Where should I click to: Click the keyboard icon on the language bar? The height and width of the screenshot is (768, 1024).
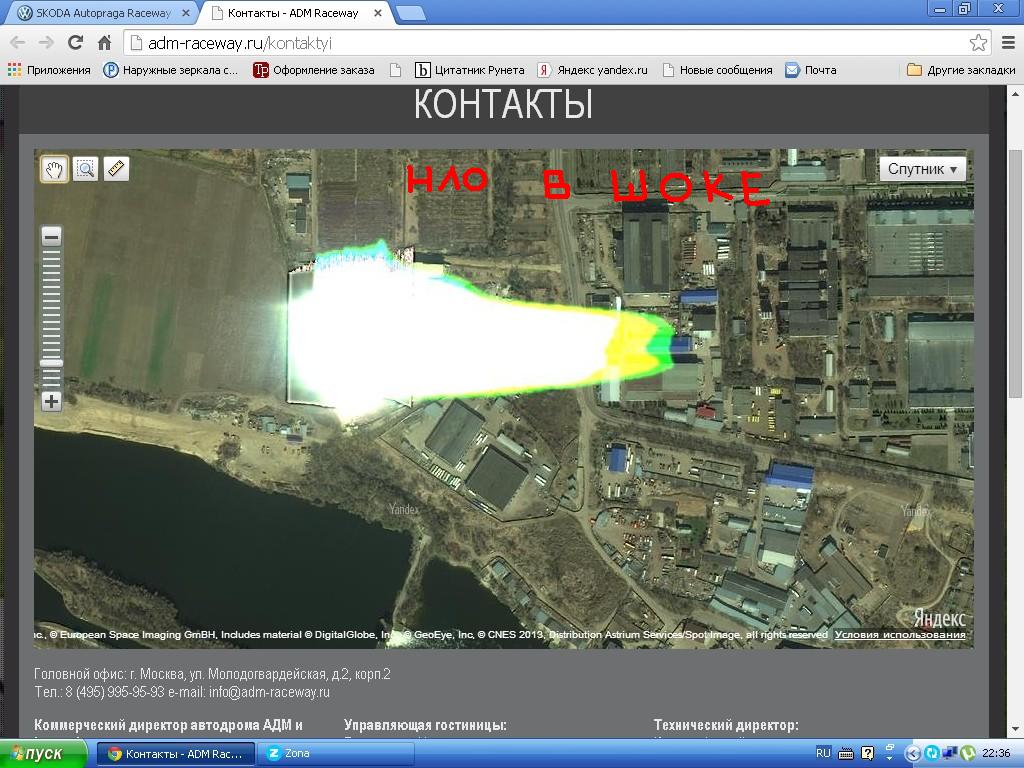846,754
